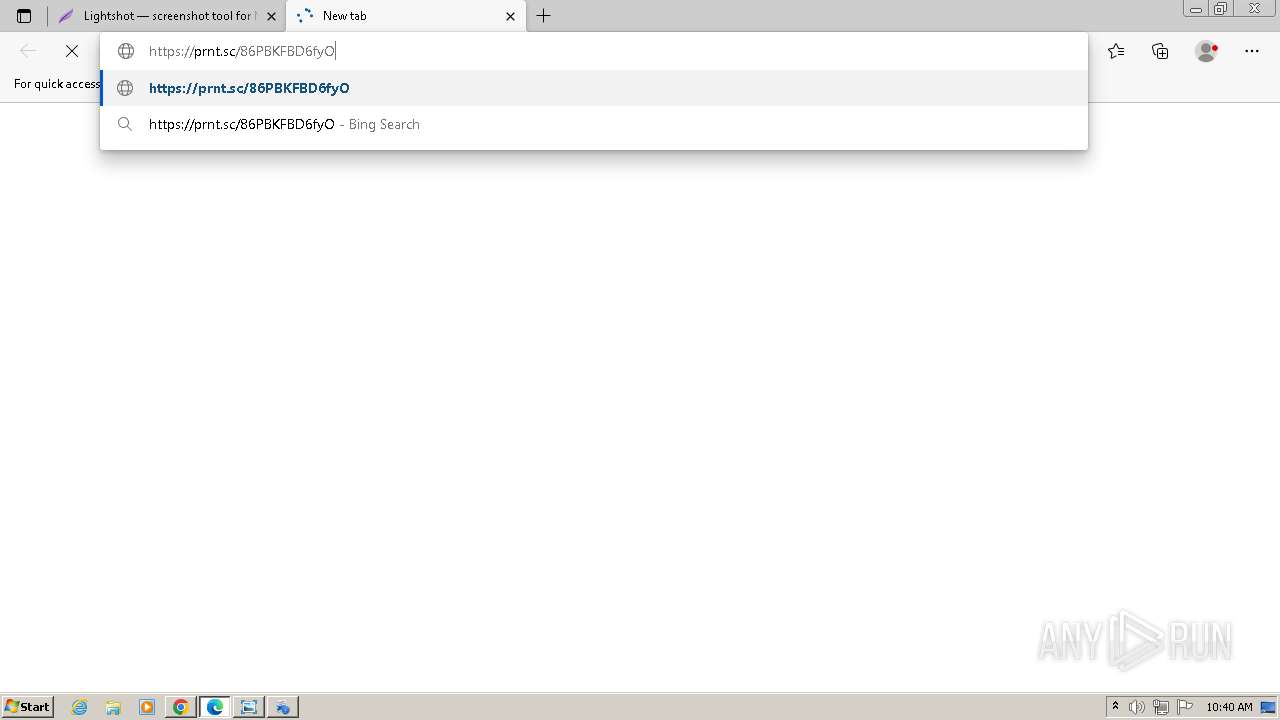This screenshot has width=1280, height=720.
Task: Open Google Chrome from taskbar
Action: tap(181, 707)
